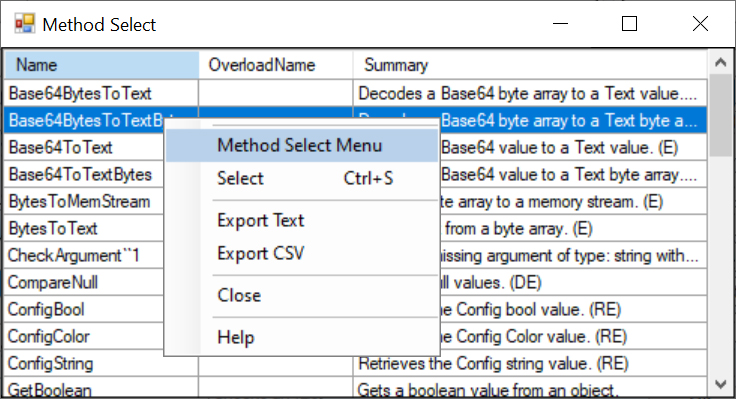
Task: Select the CompareNull row name
Action: (x=53, y=283)
